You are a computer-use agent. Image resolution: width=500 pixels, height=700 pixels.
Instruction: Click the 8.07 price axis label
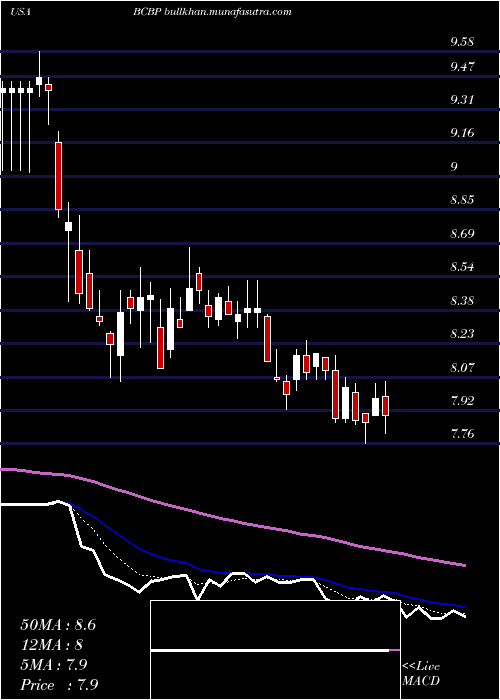click(462, 368)
